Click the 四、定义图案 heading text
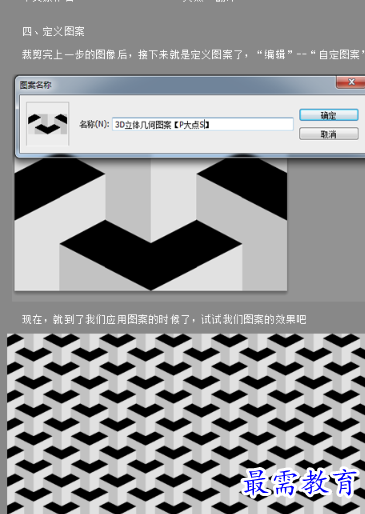The image size is (365, 514). pos(53,32)
